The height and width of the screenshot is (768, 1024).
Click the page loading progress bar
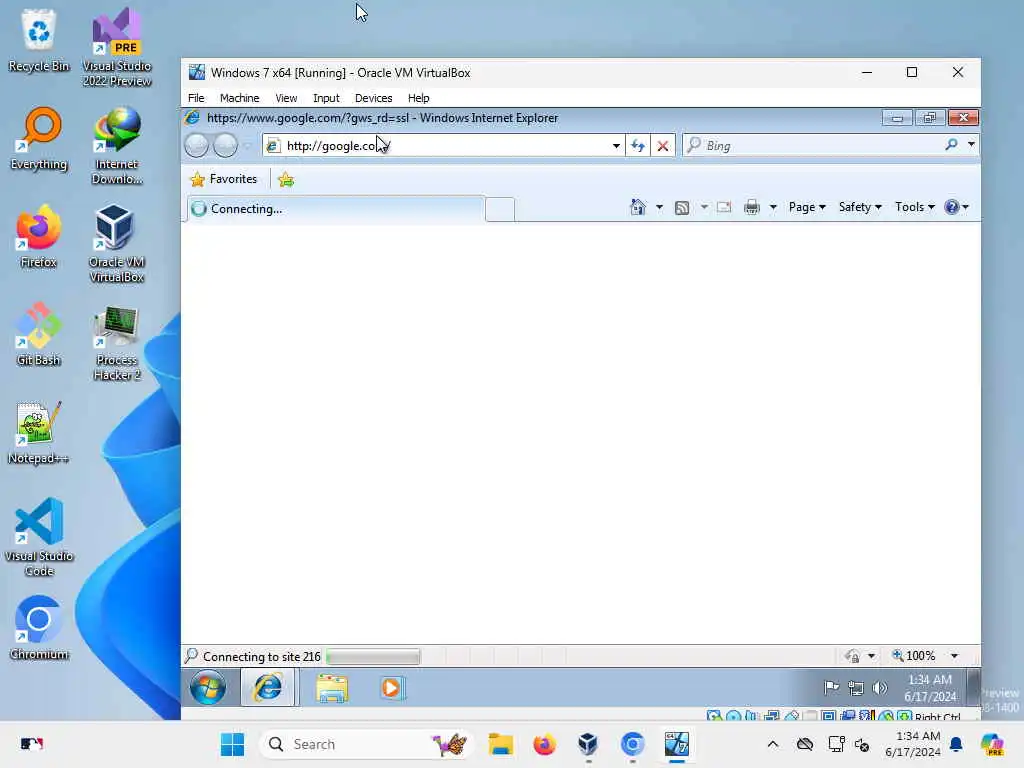tap(373, 656)
